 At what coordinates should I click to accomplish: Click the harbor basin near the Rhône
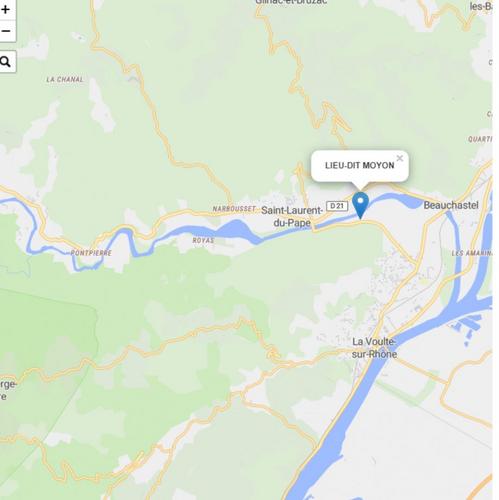468,325
